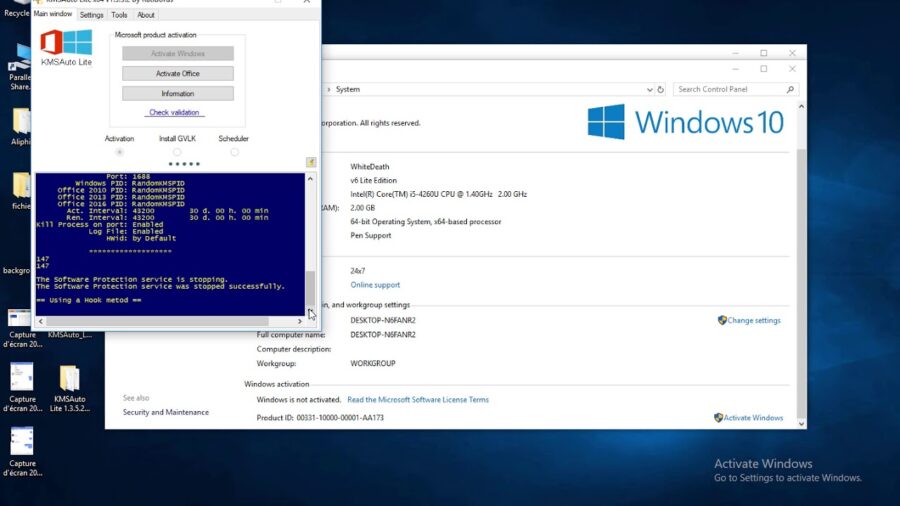
Task: Open the Tools tab
Action: pyautogui.click(x=119, y=15)
